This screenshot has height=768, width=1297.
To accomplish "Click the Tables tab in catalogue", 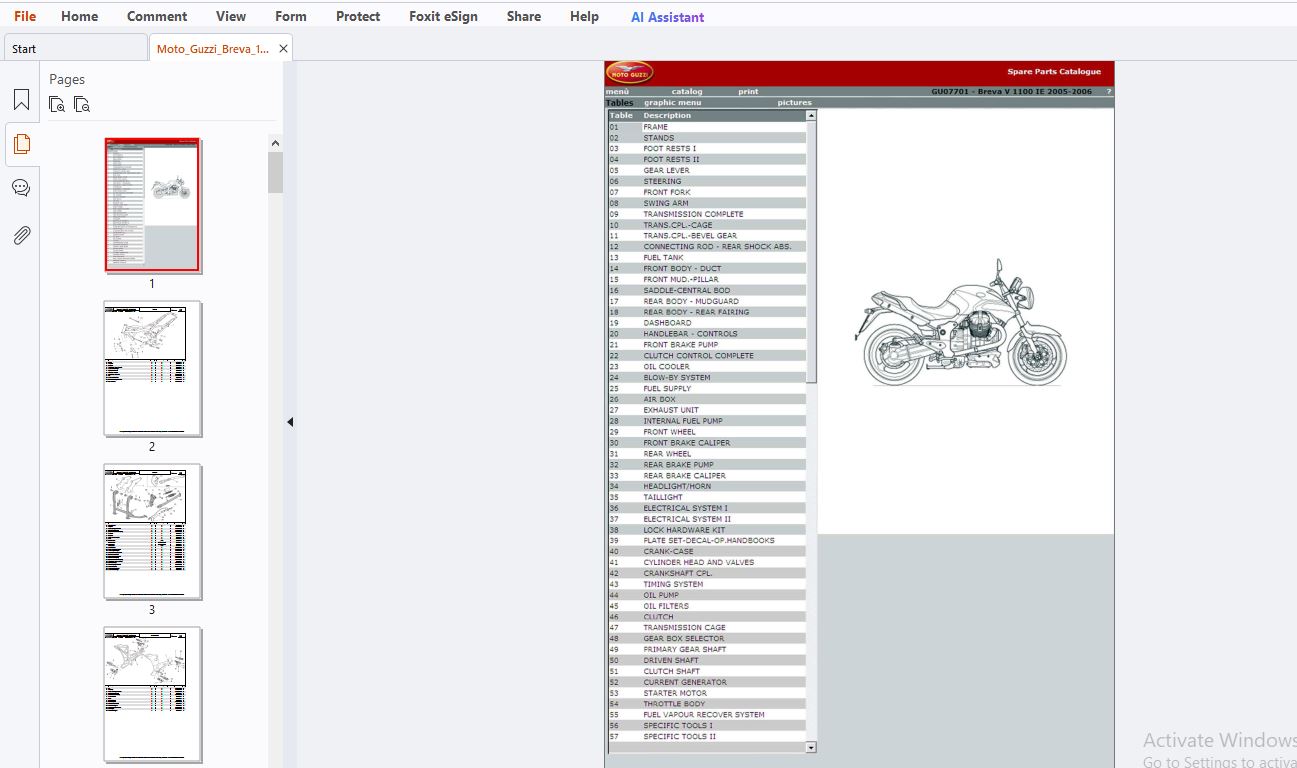I will pos(620,103).
